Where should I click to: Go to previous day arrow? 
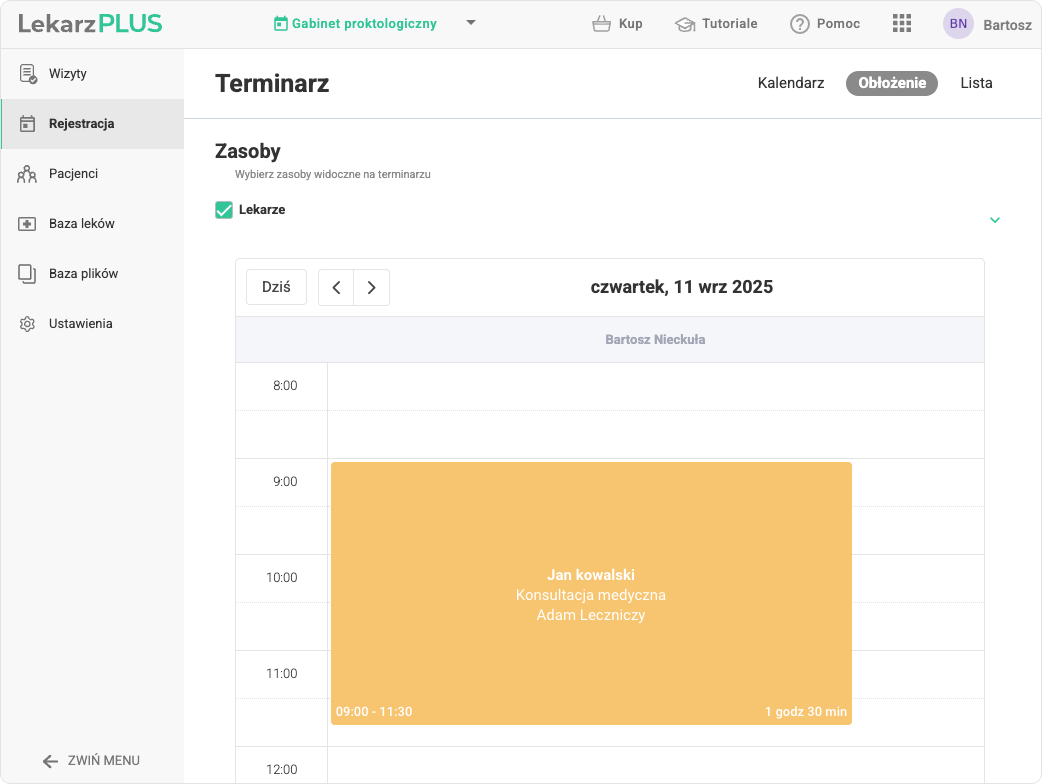pos(336,288)
